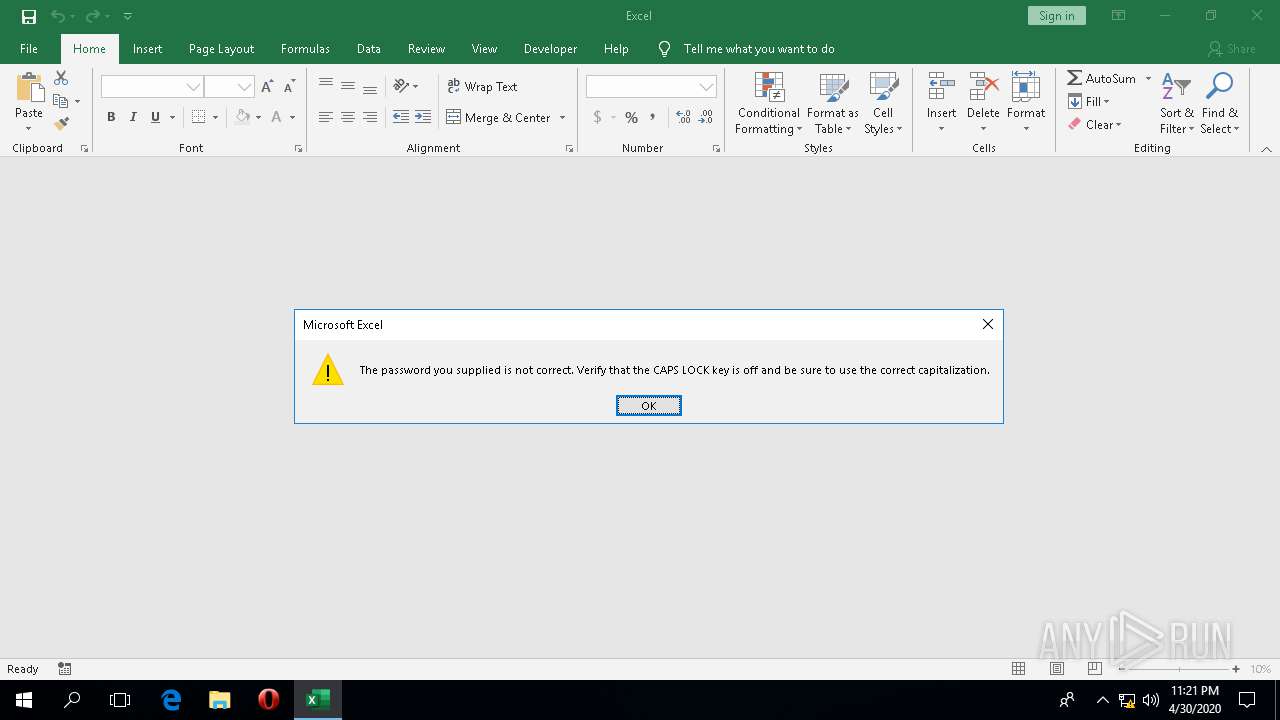Image resolution: width=1280 pixels, height=720 pixels.
Task: Click the Redo arrow icon
Action: pyautogui.click(x=92, y=16)
